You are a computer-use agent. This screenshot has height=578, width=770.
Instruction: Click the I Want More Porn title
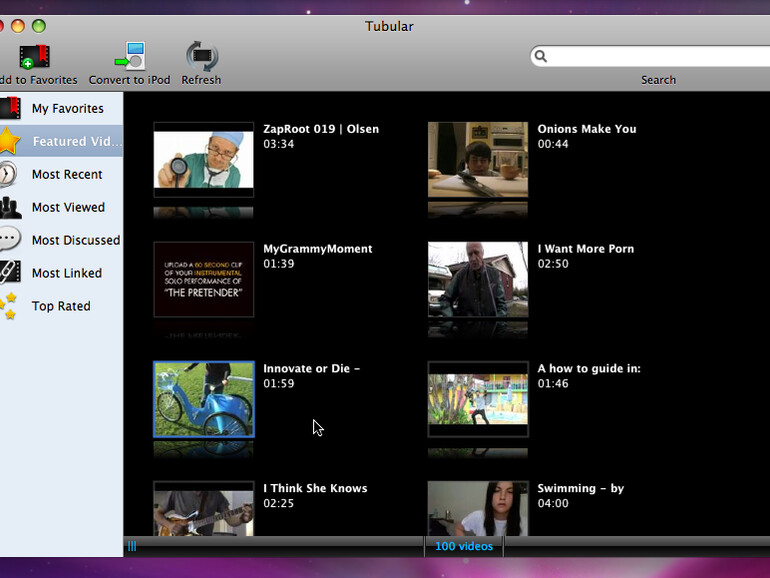coord(586,249)
